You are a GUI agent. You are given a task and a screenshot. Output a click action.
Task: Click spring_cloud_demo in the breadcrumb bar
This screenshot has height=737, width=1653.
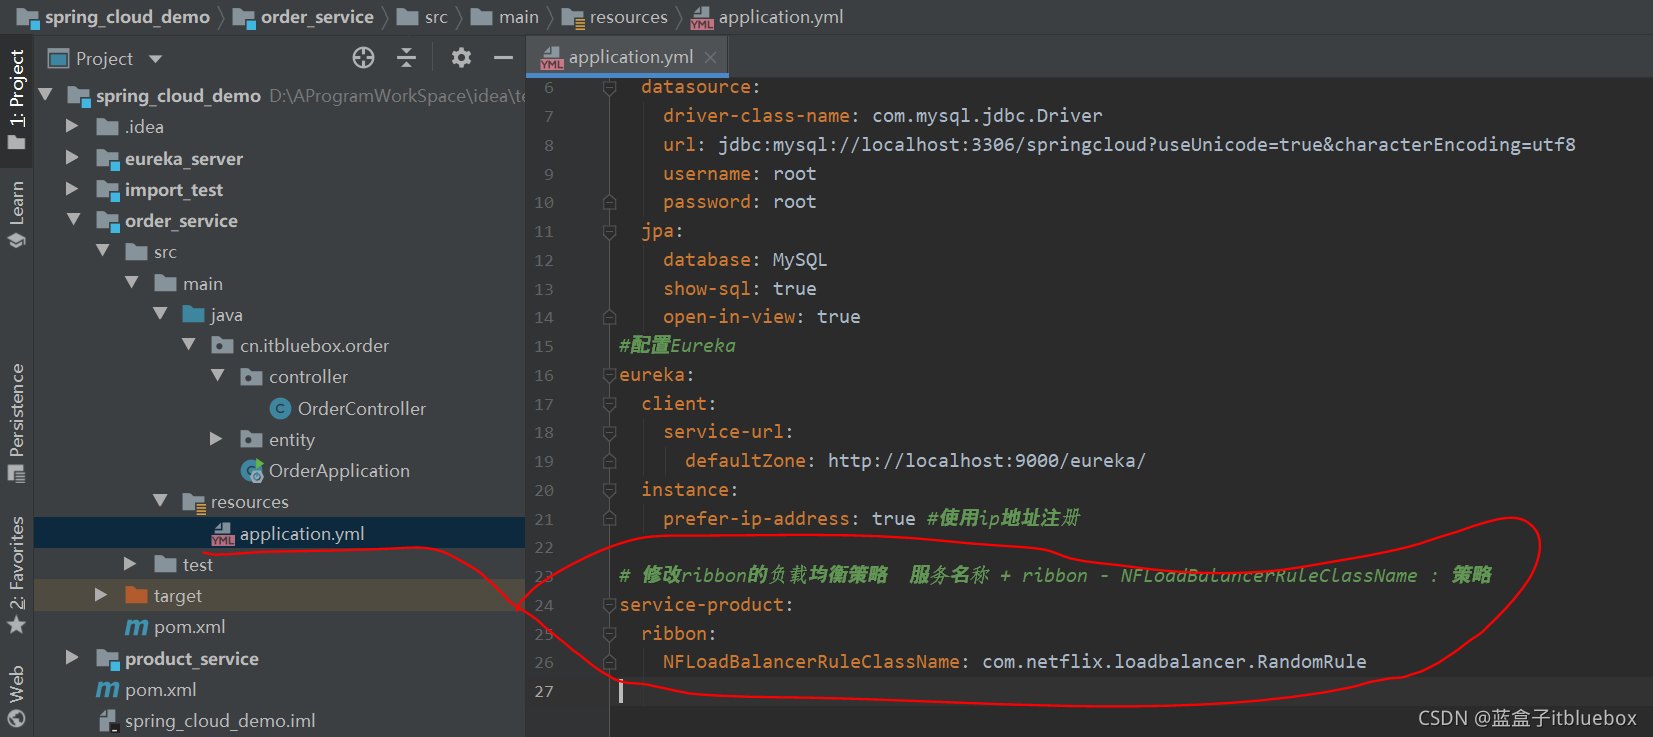pyautogui.click(x=127, y=17)
